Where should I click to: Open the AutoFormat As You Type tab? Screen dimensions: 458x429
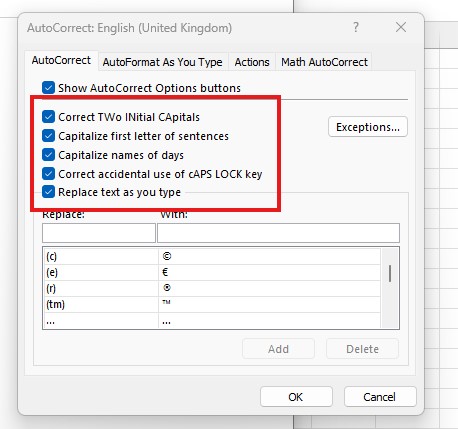(x=162, y=62)
